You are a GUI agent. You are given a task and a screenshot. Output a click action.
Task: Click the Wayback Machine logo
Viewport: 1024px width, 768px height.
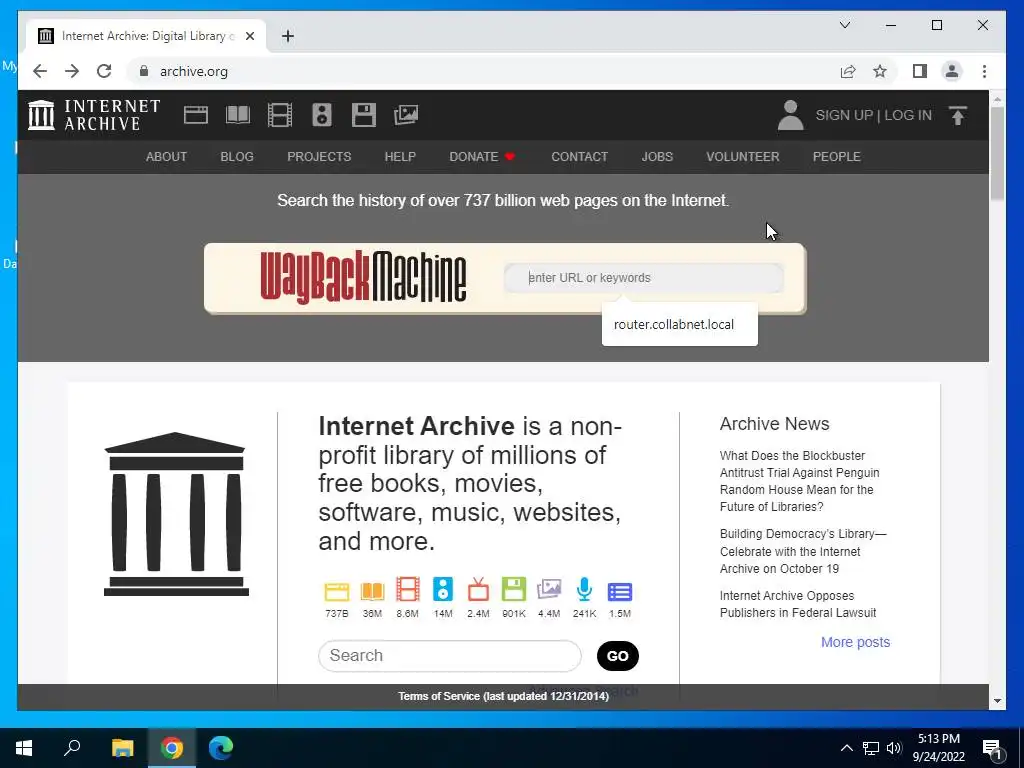(x=363, y=278)
